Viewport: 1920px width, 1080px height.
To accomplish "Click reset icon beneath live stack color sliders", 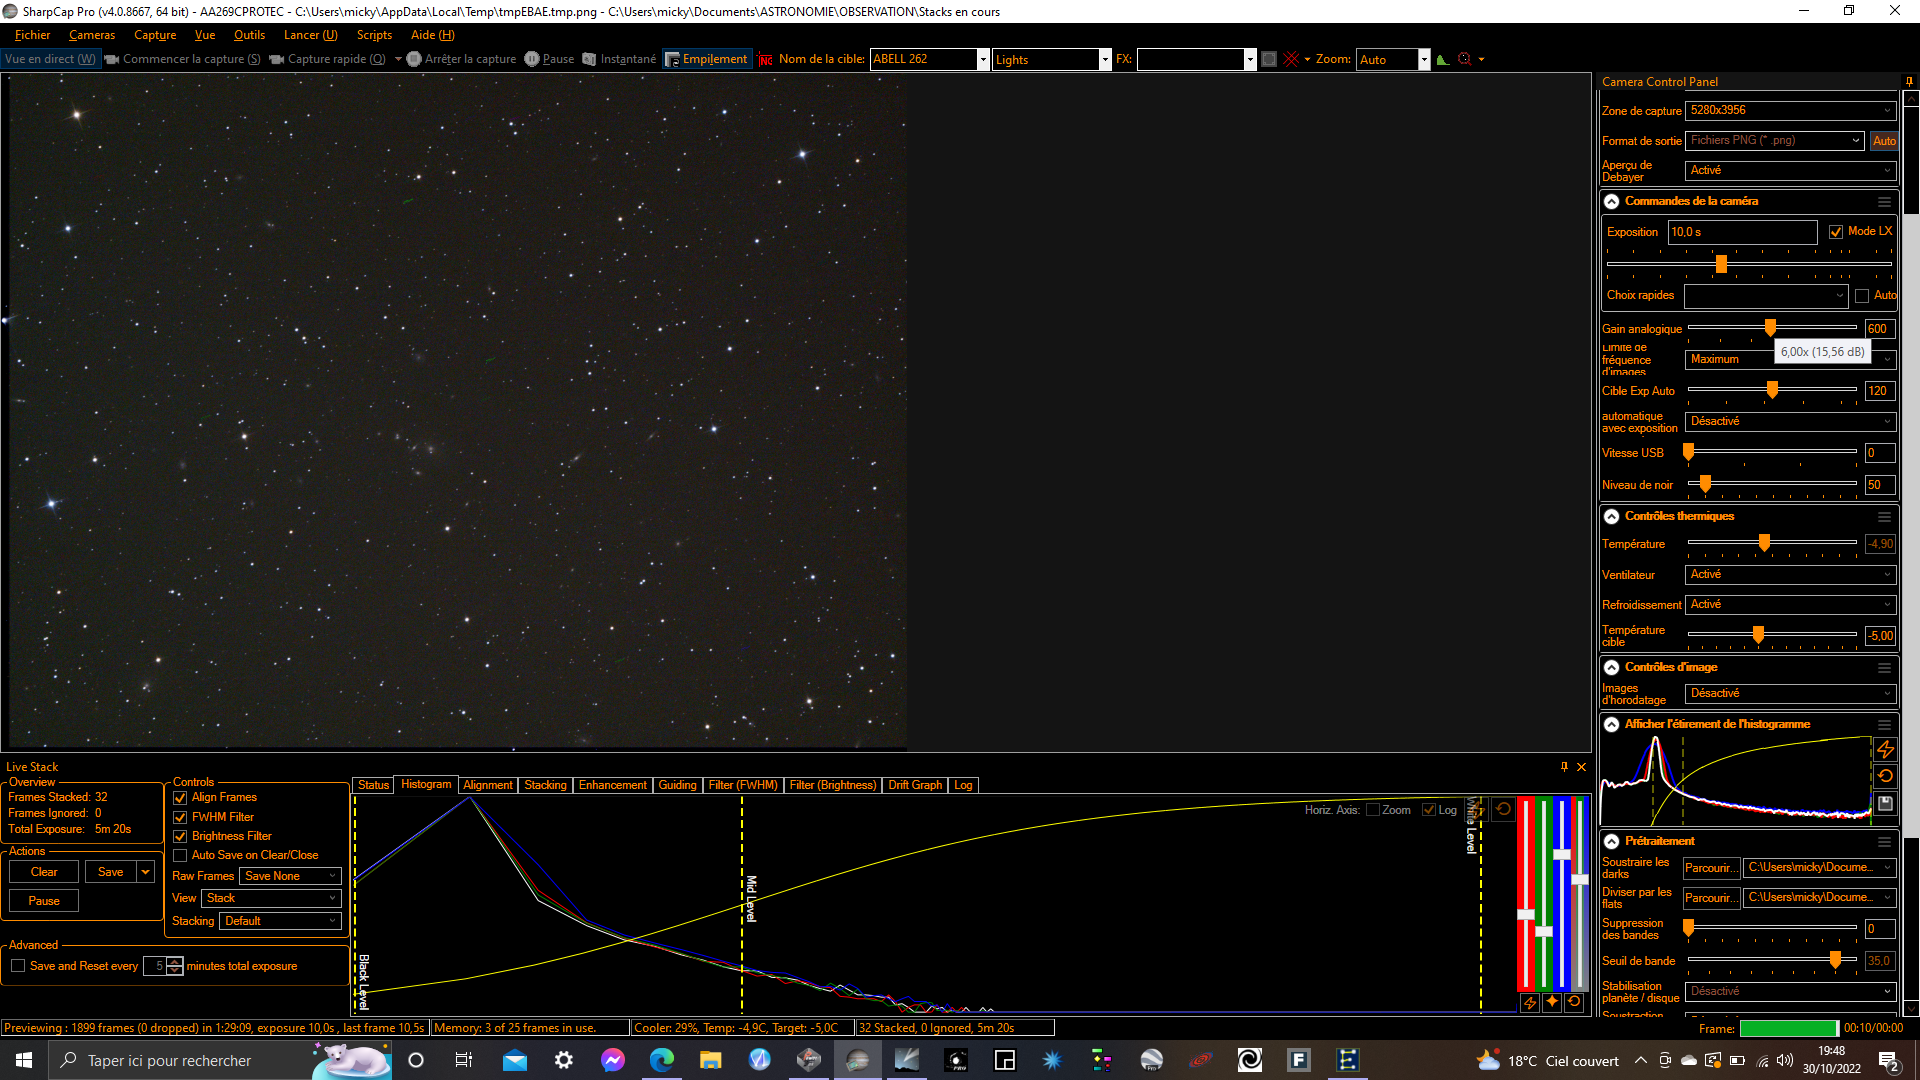I will click(1574, 1002).
